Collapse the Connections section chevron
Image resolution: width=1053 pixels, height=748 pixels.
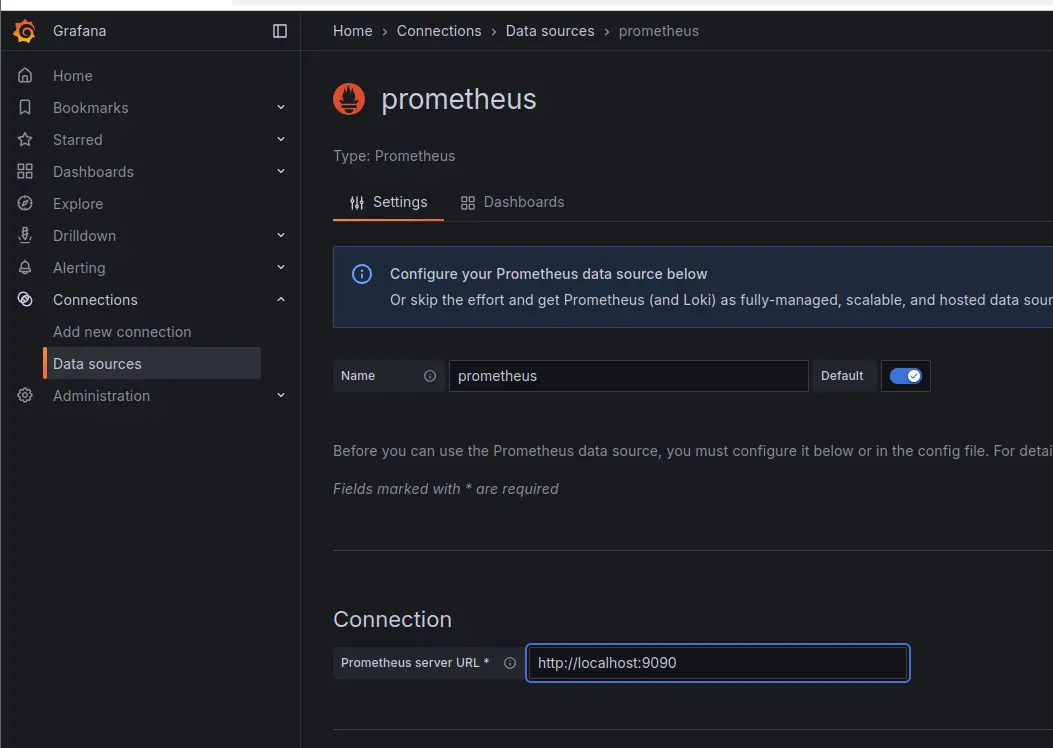click(281, 300)
